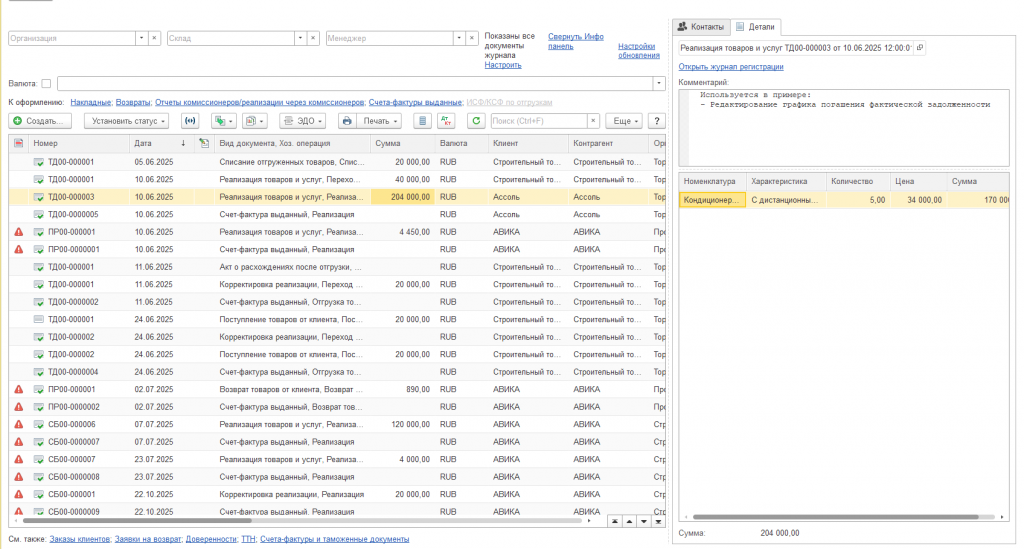Click the parentheses linked documents icon
Image resolution: width=1024 pixels, height=549 pixels.
tap(190, 121)
